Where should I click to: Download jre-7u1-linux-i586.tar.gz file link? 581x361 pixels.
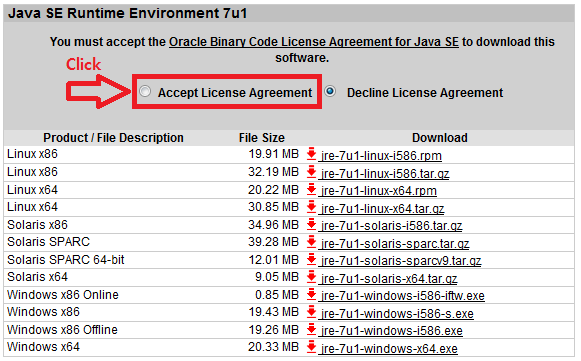385,173
